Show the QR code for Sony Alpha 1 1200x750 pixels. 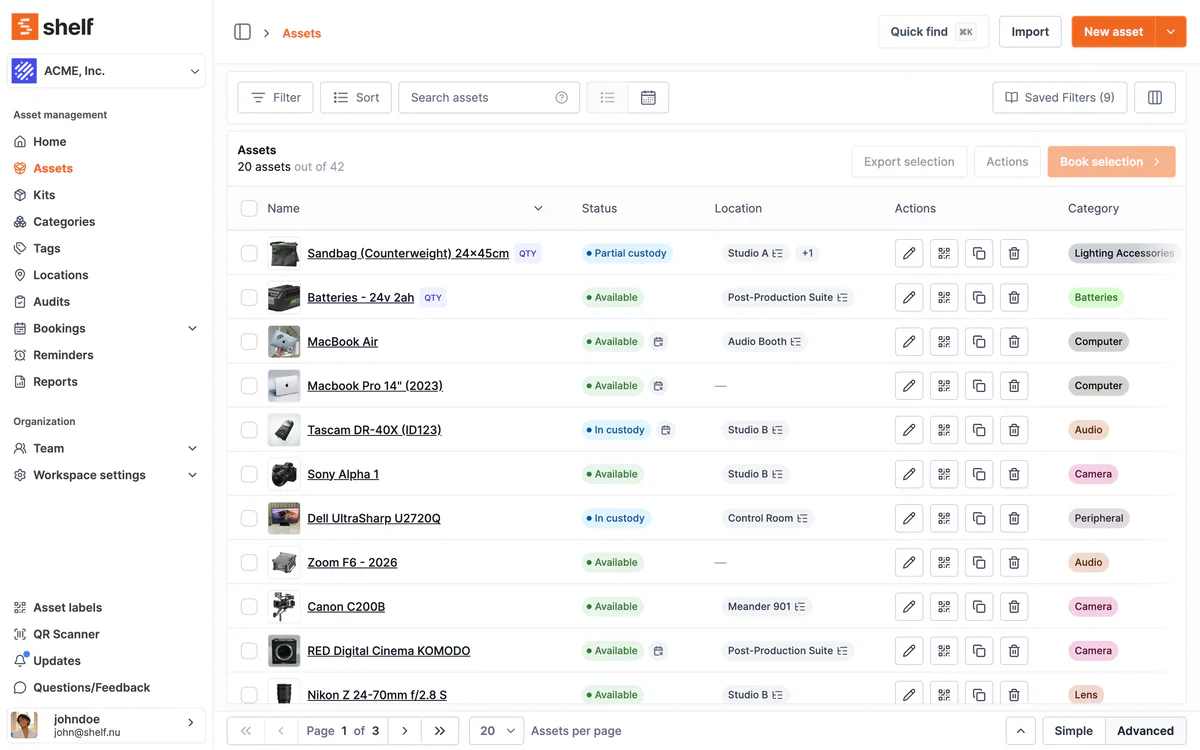point(944,474)
